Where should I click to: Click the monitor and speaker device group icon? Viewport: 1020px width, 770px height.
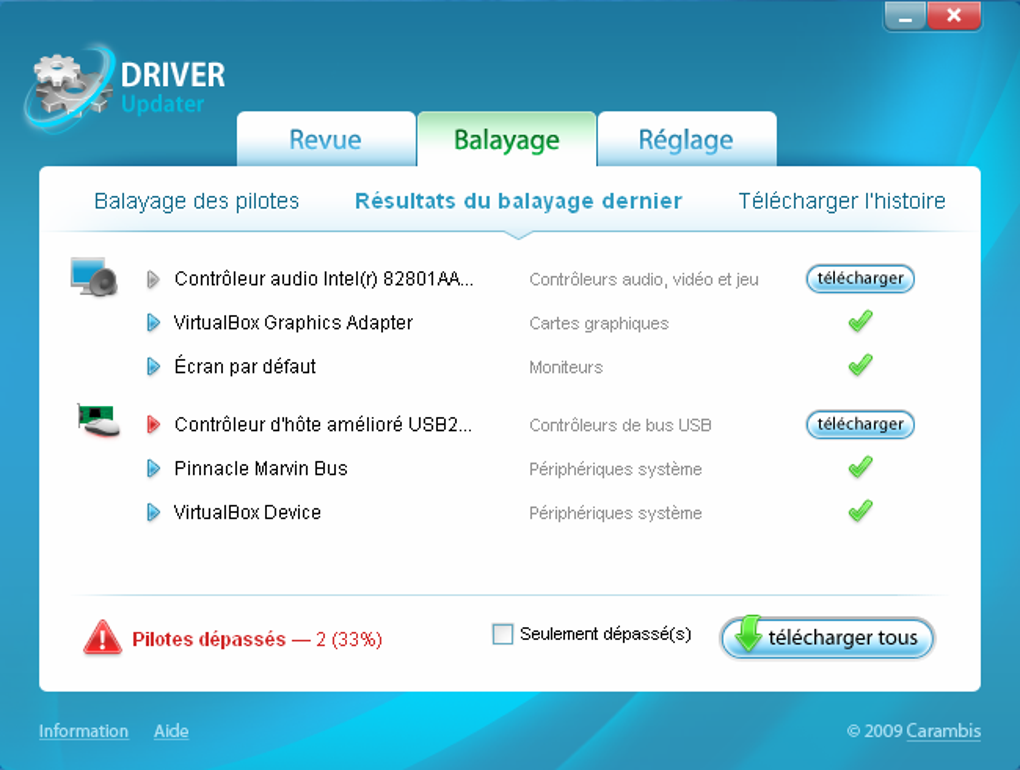point(94,277)
